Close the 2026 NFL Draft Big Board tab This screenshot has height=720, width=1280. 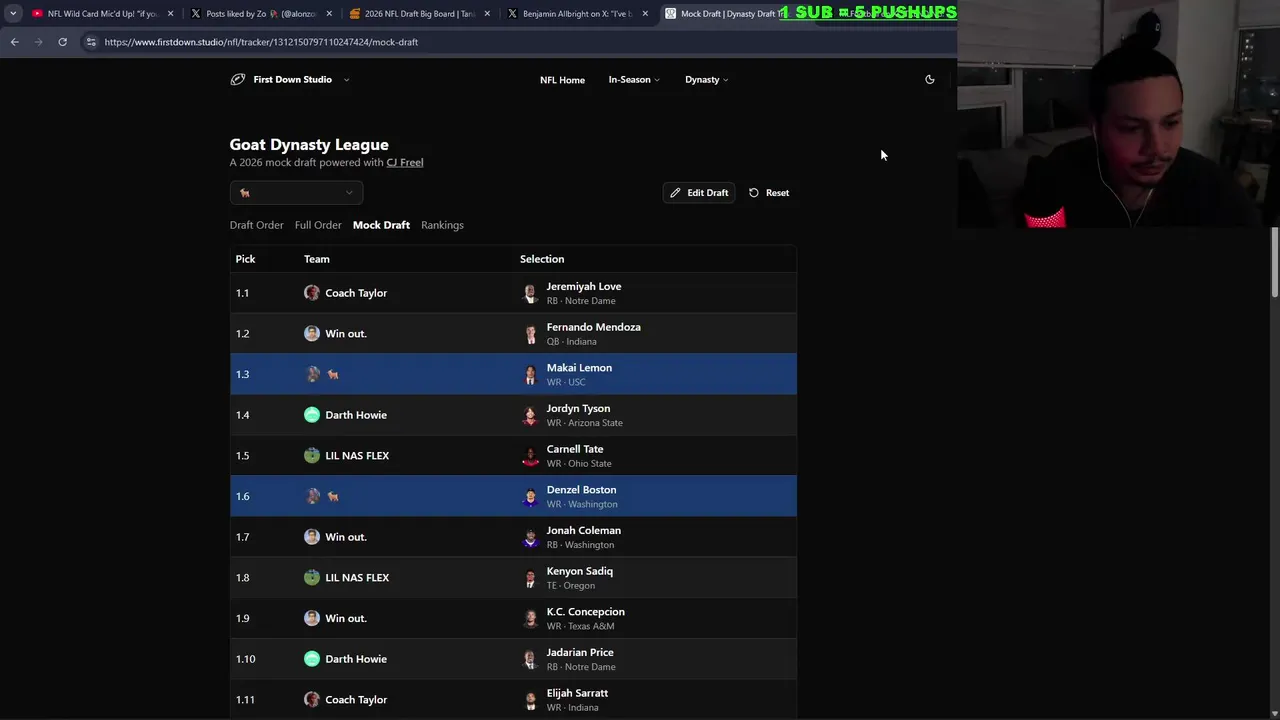click(487, 14)
